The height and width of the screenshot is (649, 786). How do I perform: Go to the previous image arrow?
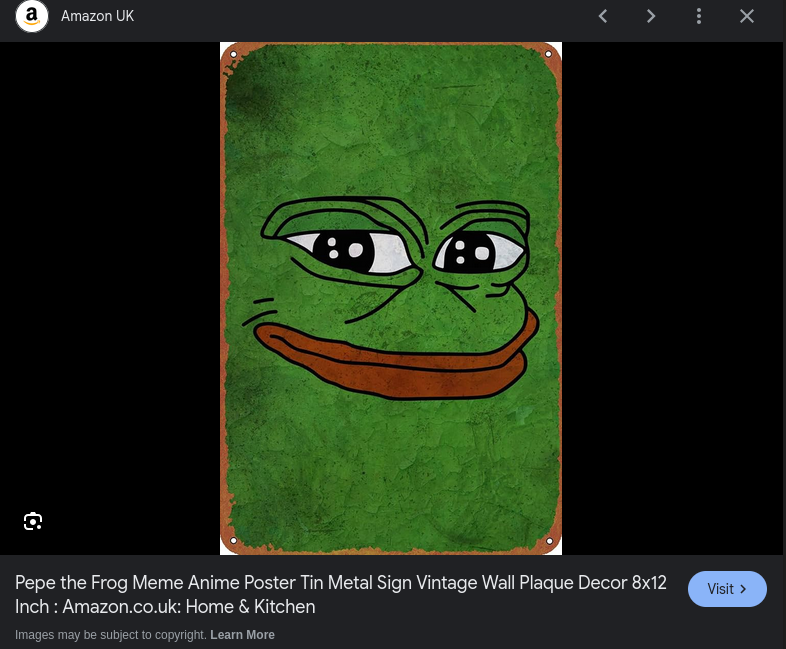[602, 16]
